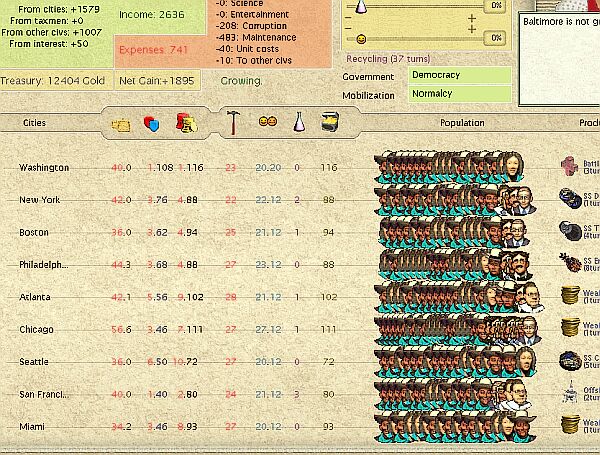The height and width of the screenshot is (455, 600).
Task: Click the Population column header
Action: (461, 123)
